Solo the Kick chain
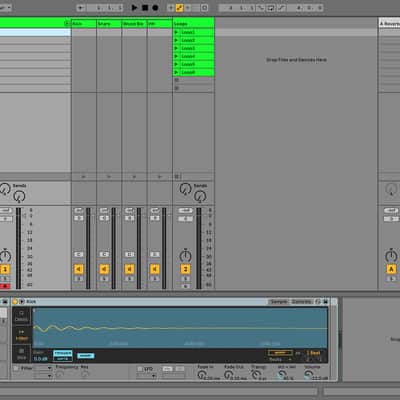 coord(79,279)
